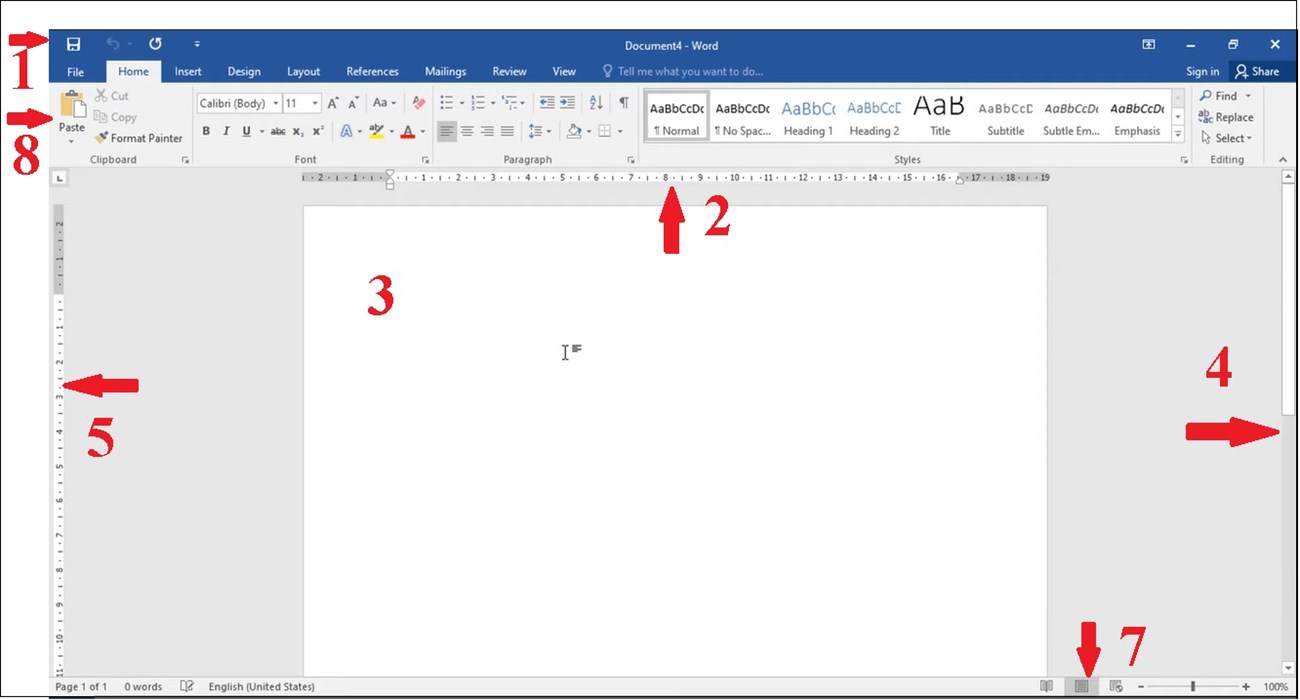Toggle Italic formatting
This screenshot has height=700, width=1300.
226,131
